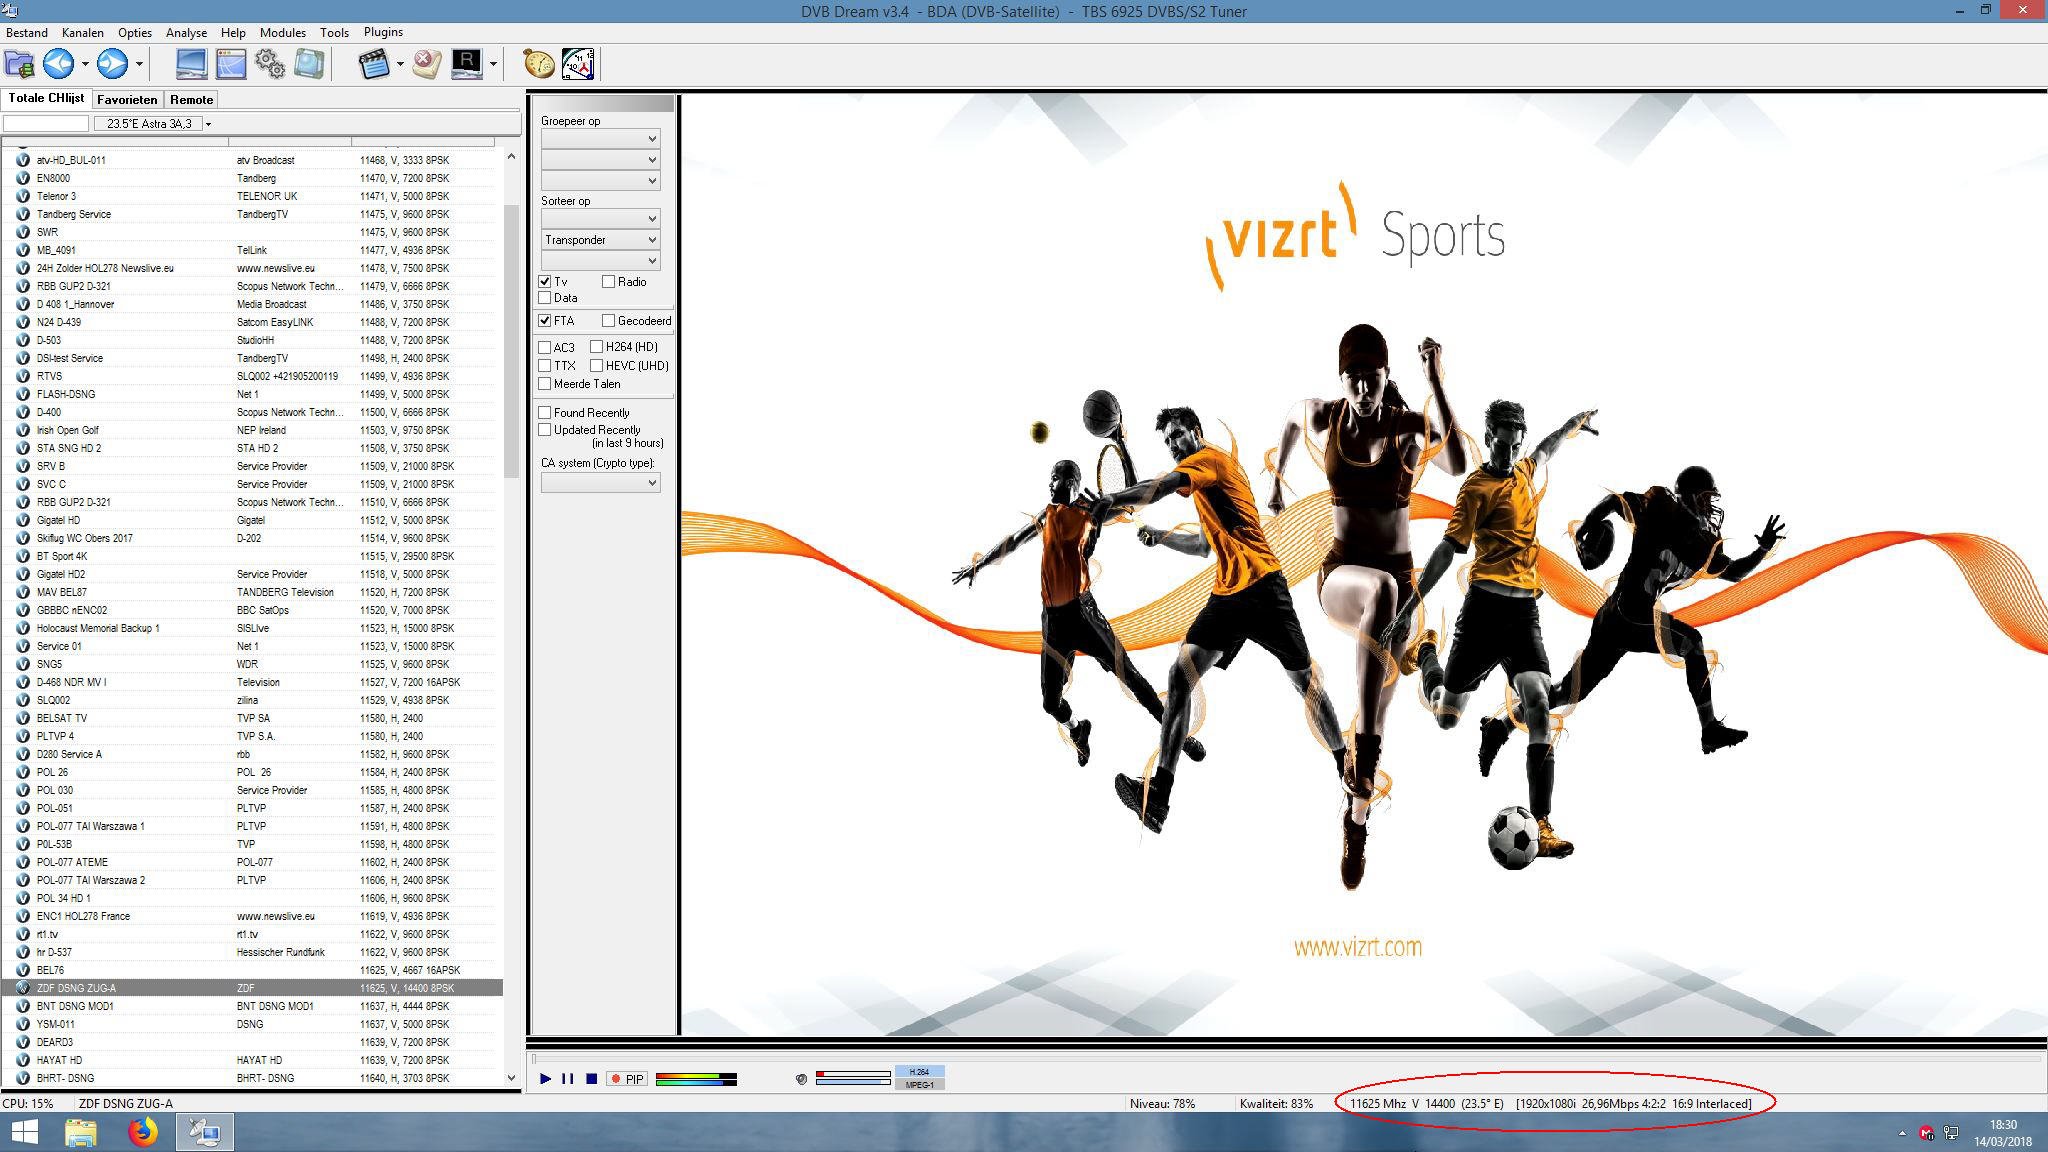Enable the Data filter checkbox
Viewport: 2048px width, 1152px height.
pos(545,298)
